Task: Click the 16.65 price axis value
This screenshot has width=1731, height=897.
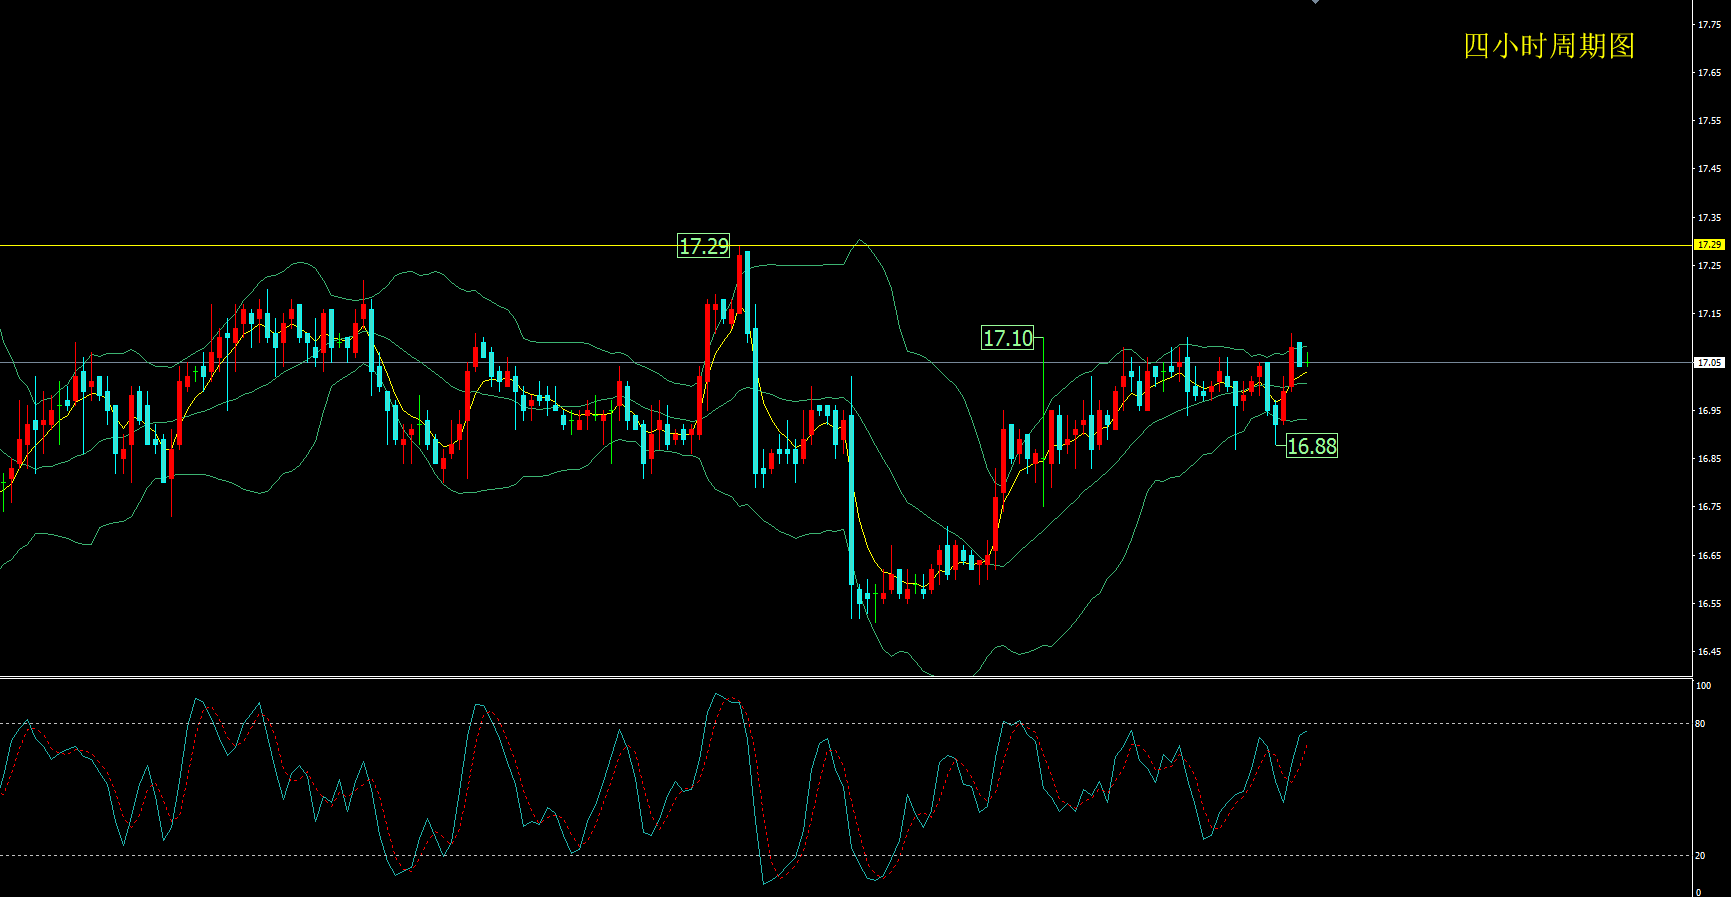Action: click(1709, 556)
